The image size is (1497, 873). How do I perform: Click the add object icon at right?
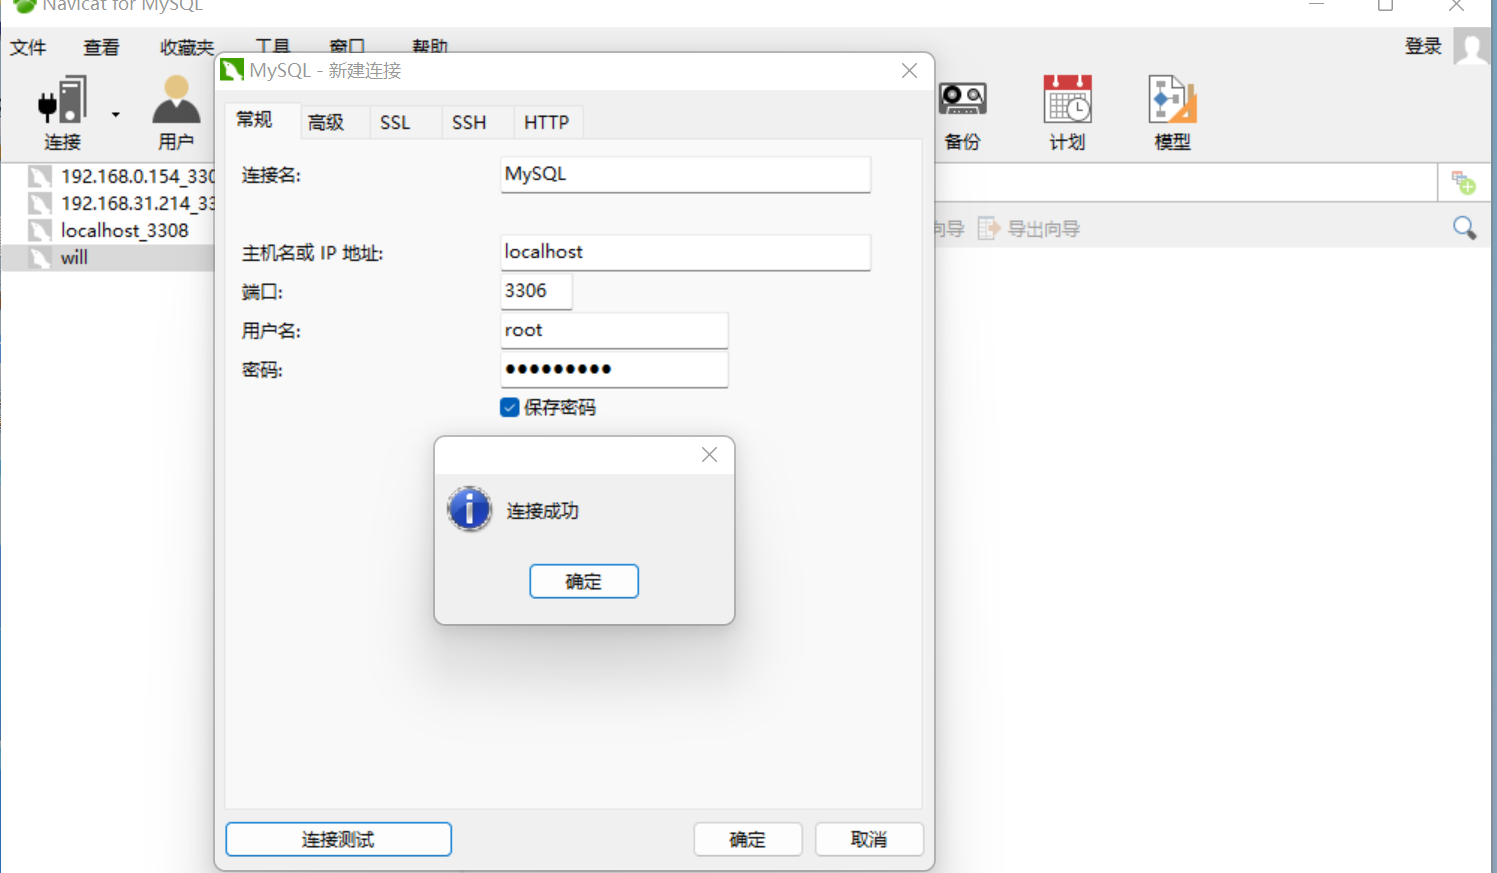click(x=1463, y=183)
